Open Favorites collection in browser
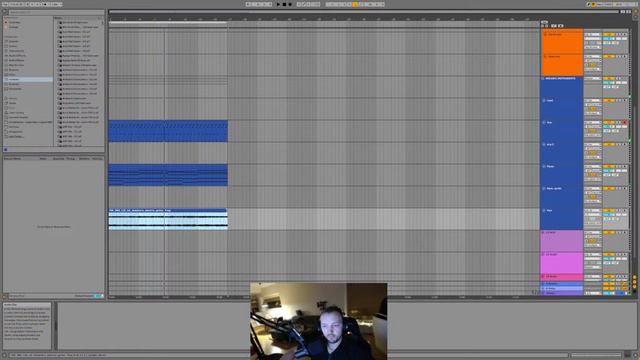Viewport: 640px width, 360px height. 14,22
